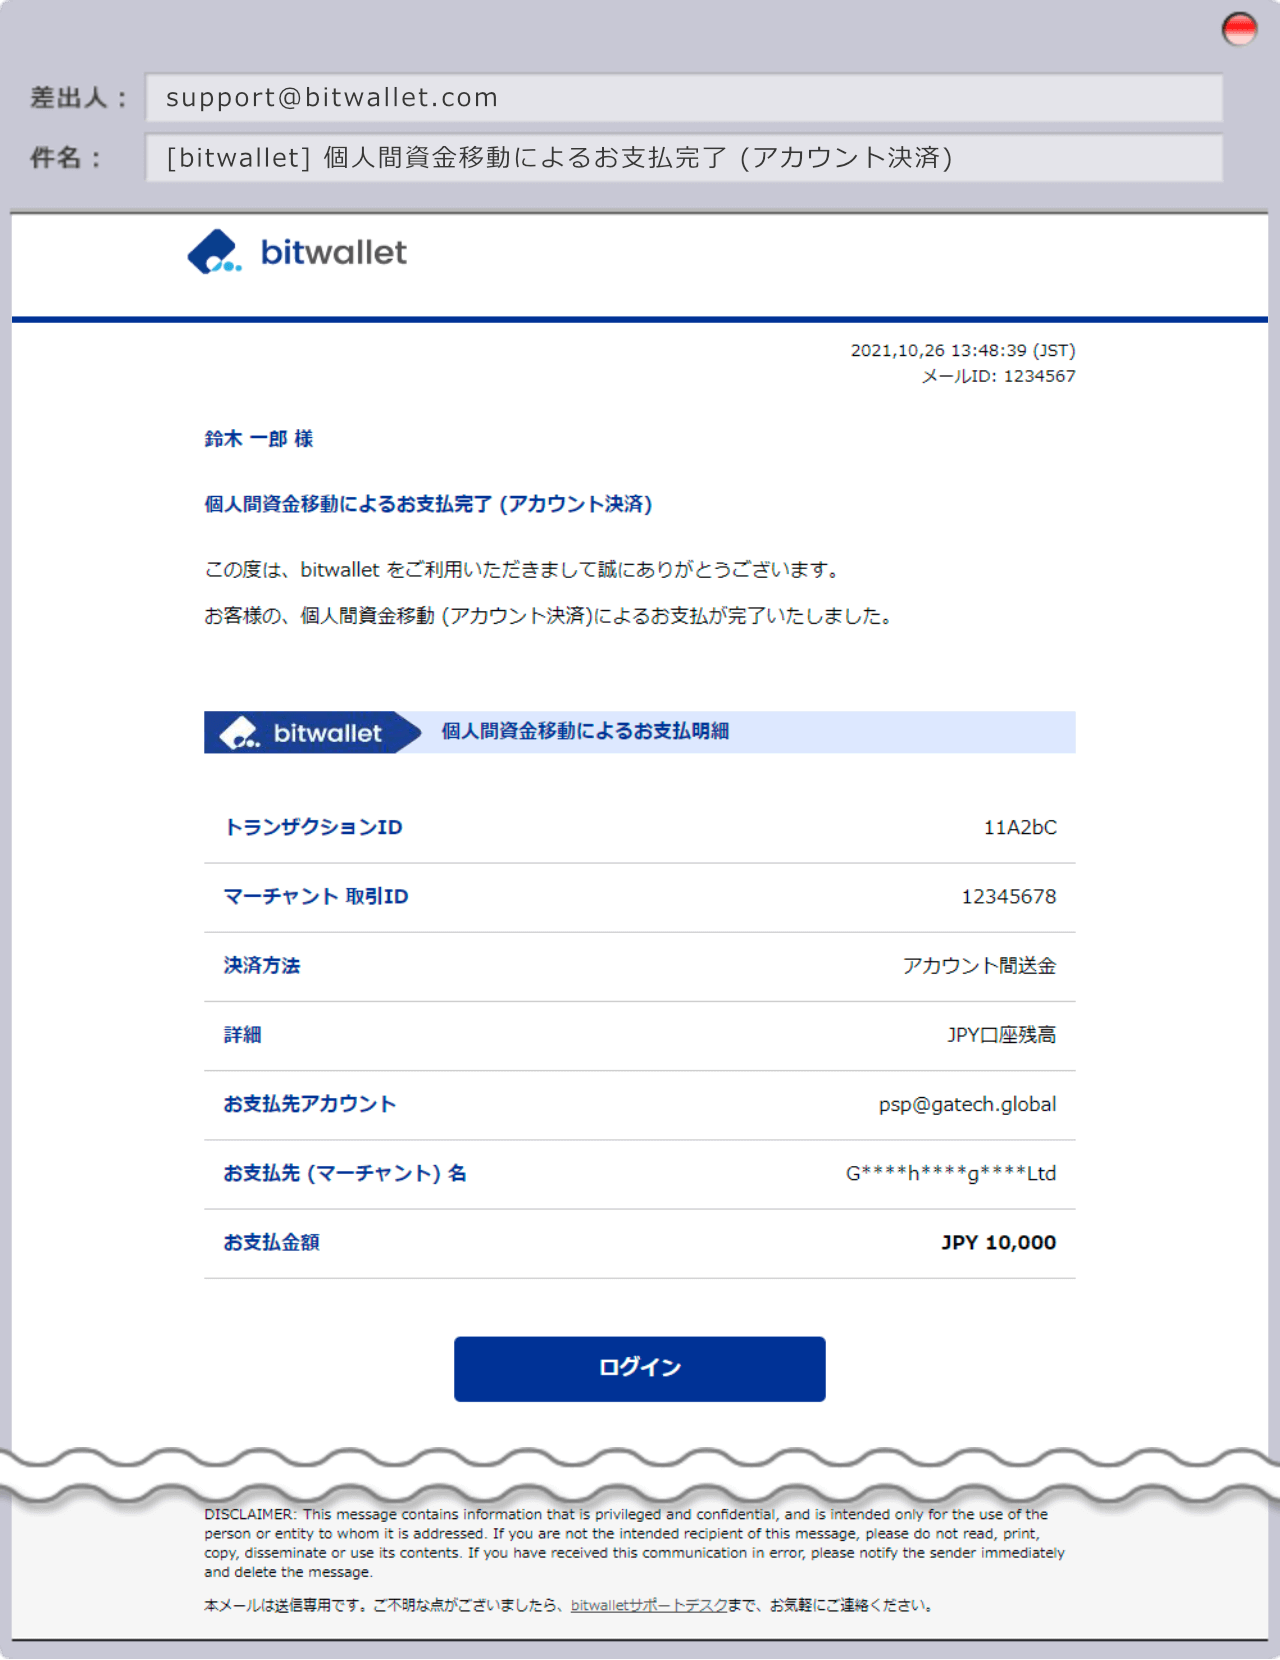Select the amount JPY 10,000
The width and height of the screenshot is (1280, 1660).
tap(999, 1242)
